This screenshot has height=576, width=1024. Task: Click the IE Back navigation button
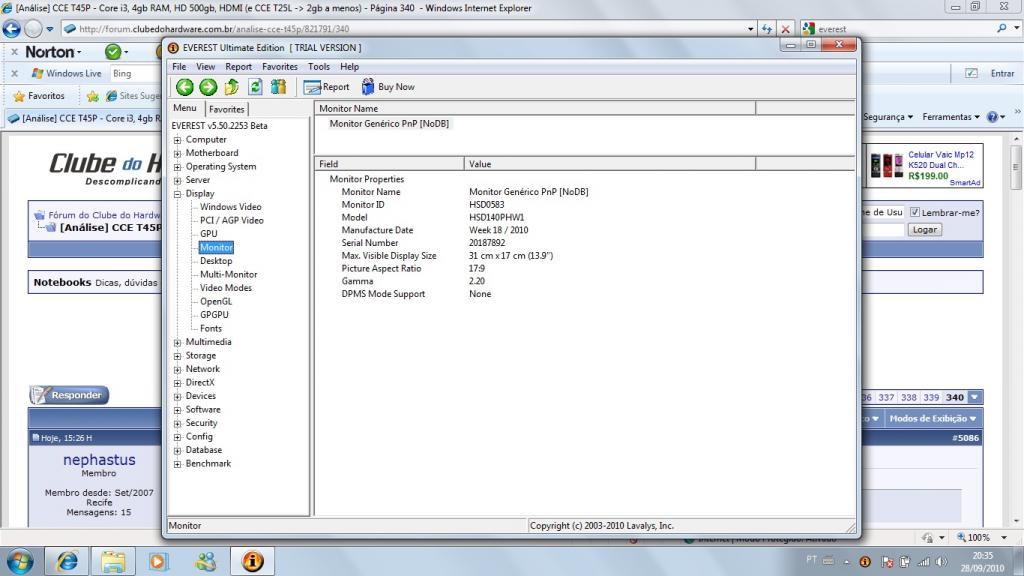coord(12,29)
